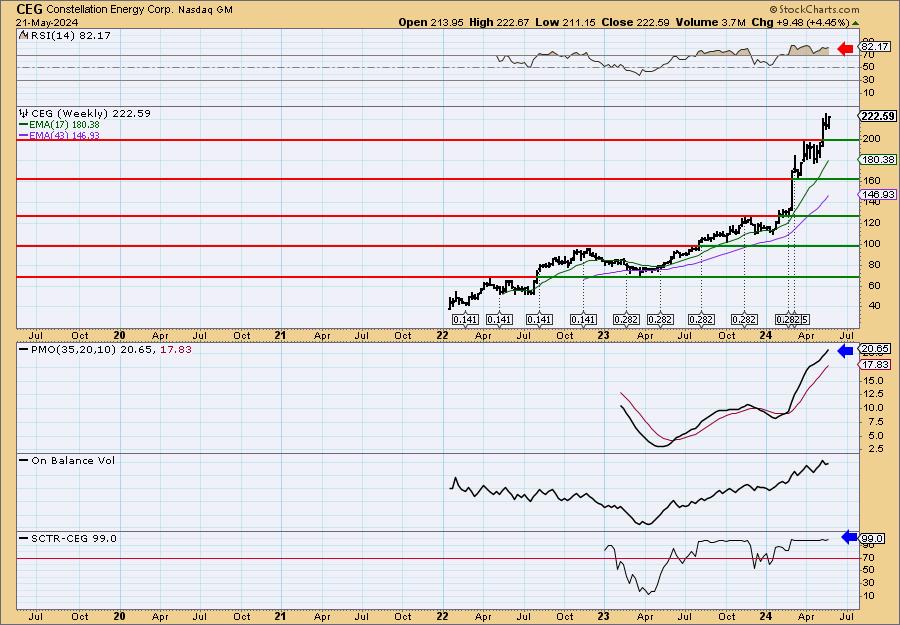Click the area-chart icon beside RSI(14)
The width and height of the screenshot is (900, 625).
[x=24, y=35]
